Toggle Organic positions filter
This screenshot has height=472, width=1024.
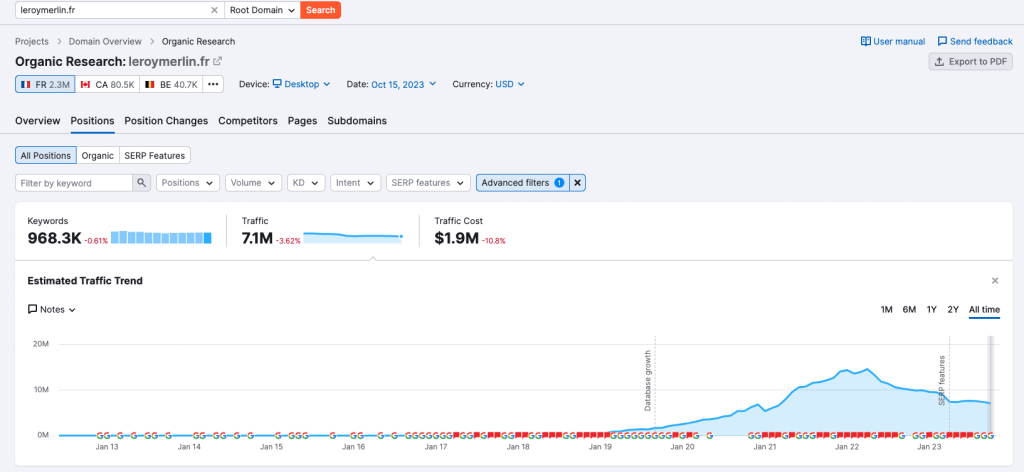tap(97, 156)
